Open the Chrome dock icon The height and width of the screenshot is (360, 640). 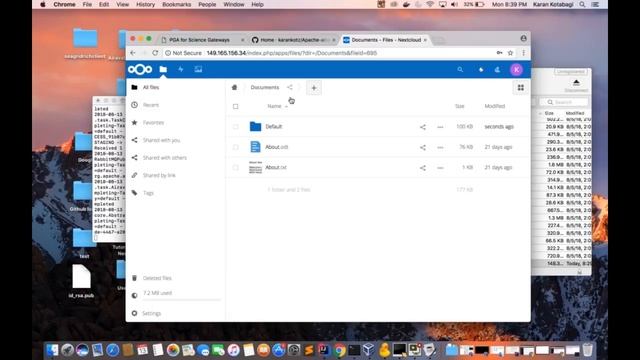pos(339,350)
